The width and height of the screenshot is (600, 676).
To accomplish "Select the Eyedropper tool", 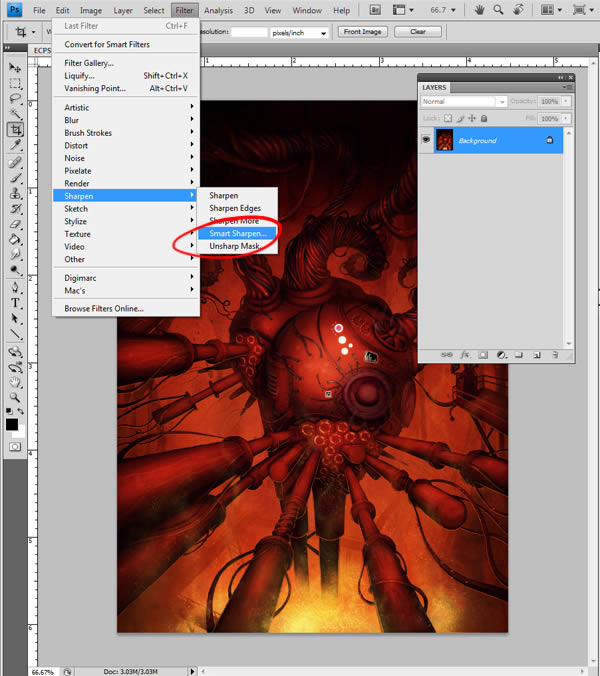I will (15, 145).
